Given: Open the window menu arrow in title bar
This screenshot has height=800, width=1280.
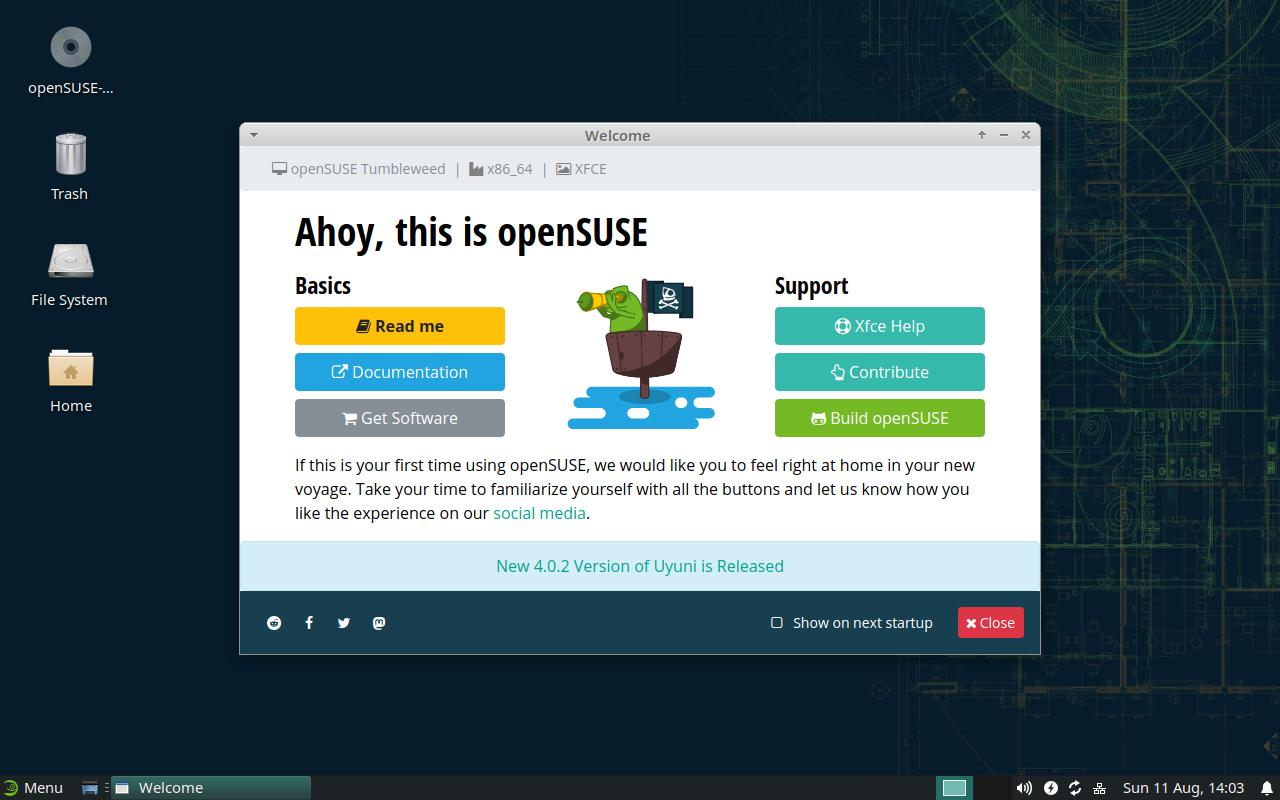Looking at the screenshot, I should click(254, 135).
